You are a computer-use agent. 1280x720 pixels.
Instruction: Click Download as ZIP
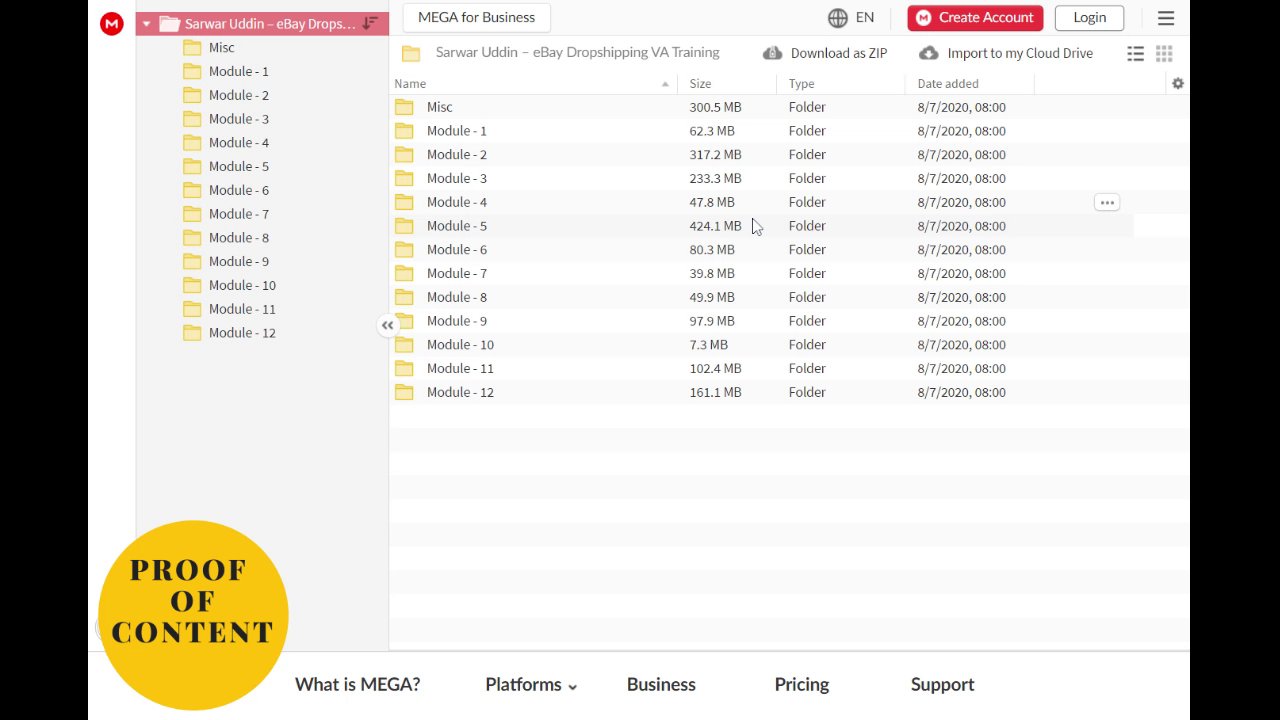point(825,53)
